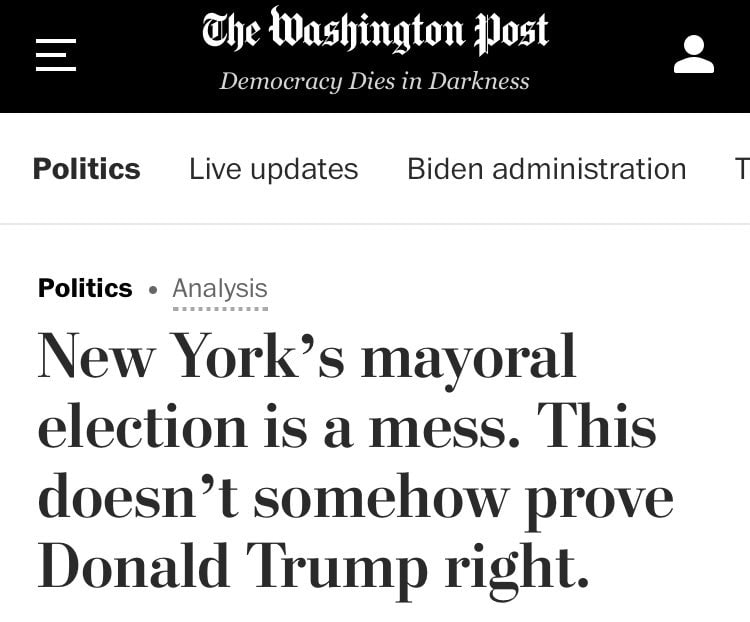Click the user account profile icon

(694, 54)
